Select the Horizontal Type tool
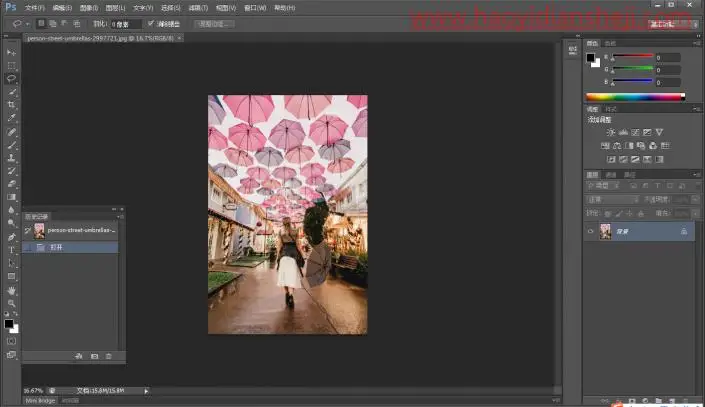Viewport: 705px width, 407px height. [x=11, y=250]
